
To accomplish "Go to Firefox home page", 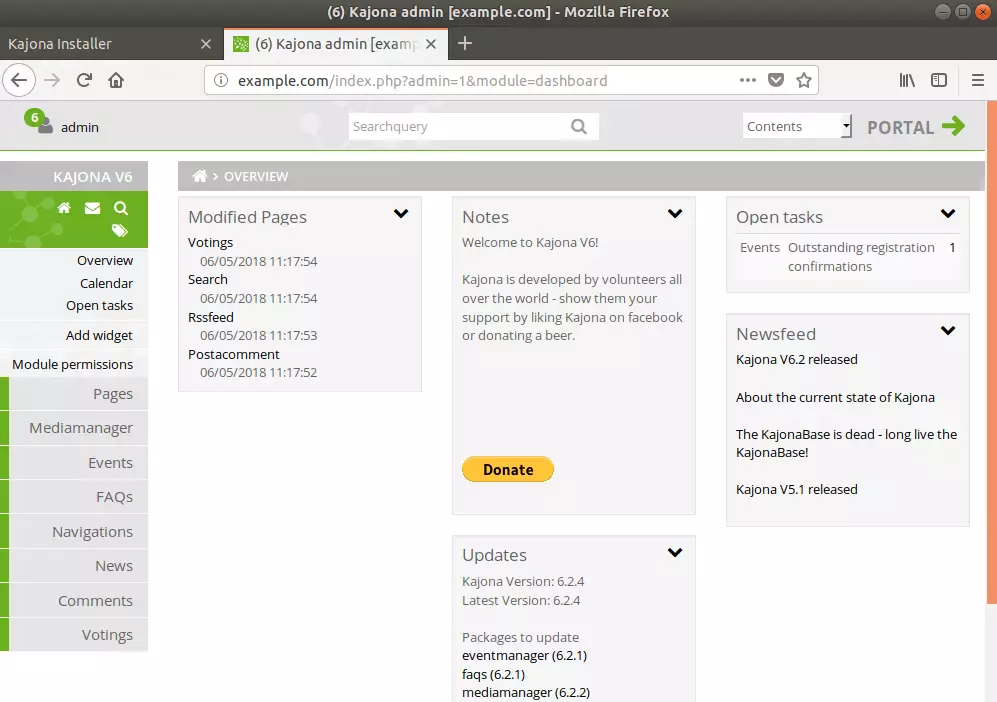I will click(116, 80).
